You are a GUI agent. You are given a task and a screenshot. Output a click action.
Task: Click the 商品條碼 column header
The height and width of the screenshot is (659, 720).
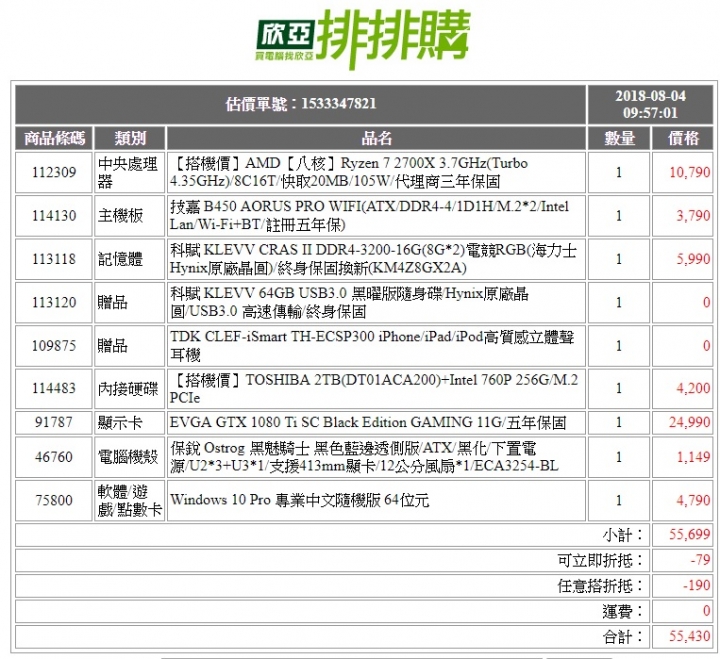point(54,138)
